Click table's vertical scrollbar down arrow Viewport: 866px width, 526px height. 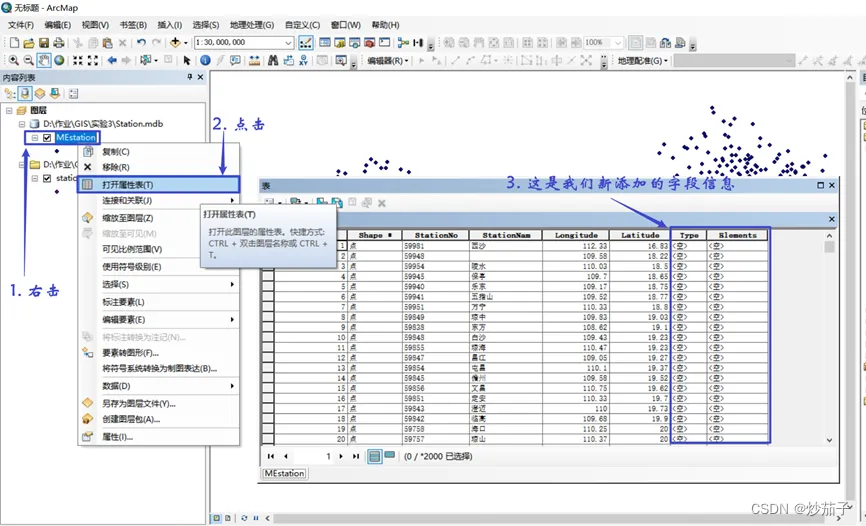829,440
